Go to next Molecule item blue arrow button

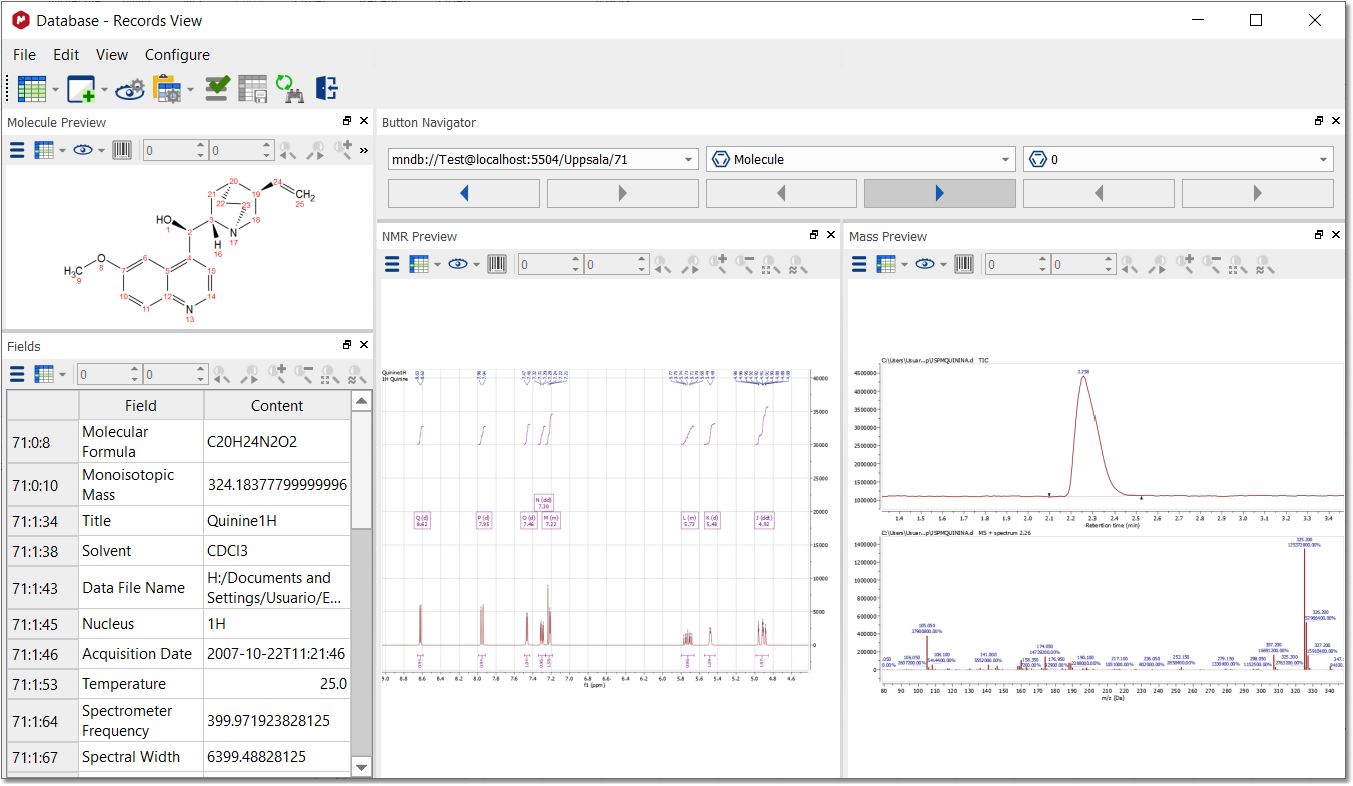[940, 193]
